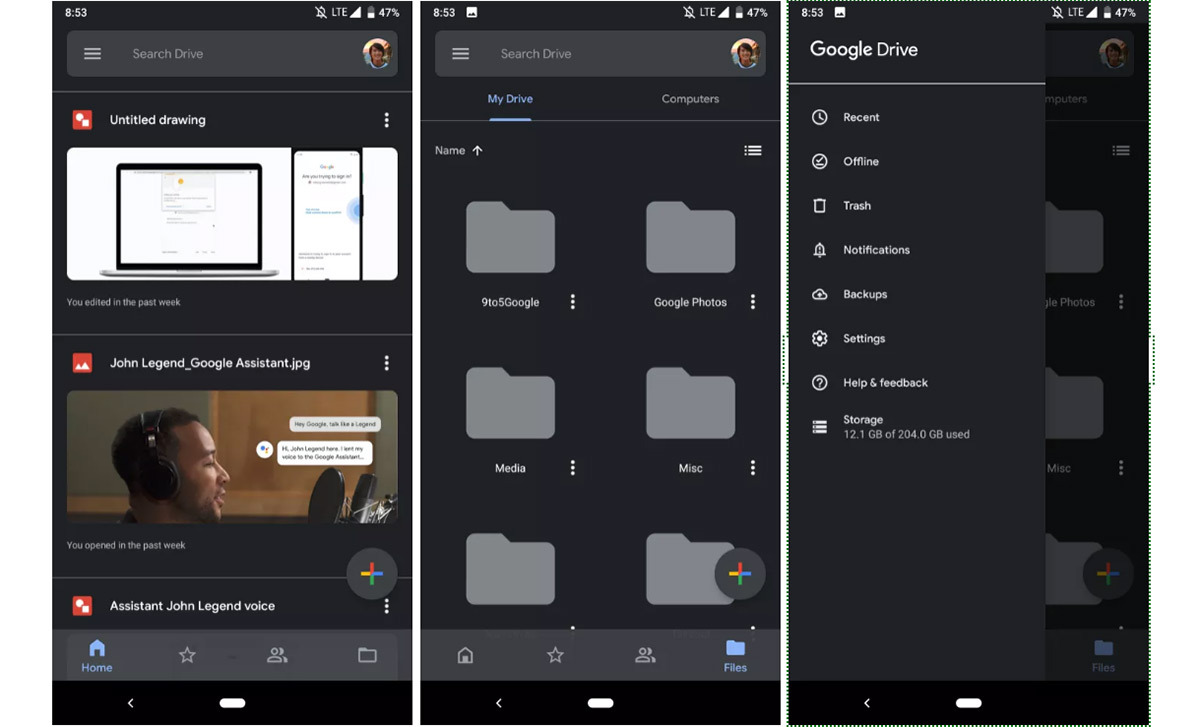
Task: Open the Untitled drawing preview thumbnail
Action: [232, 214]
